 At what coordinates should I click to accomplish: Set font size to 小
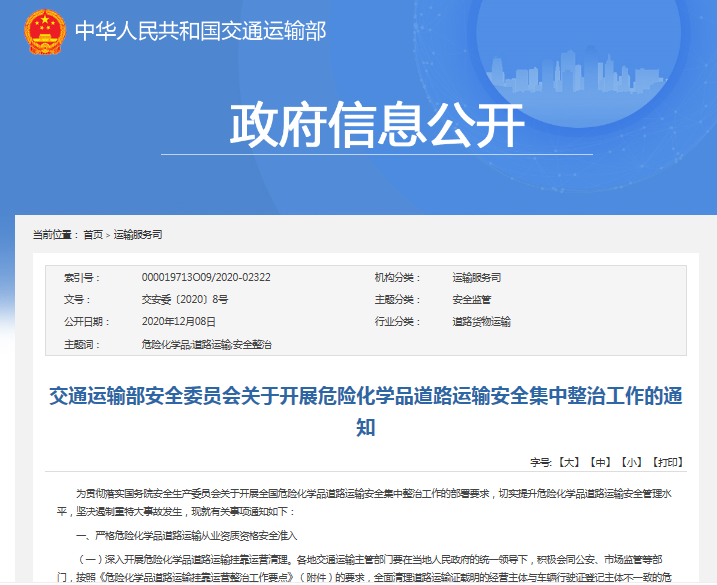click(x=630, y=462)
